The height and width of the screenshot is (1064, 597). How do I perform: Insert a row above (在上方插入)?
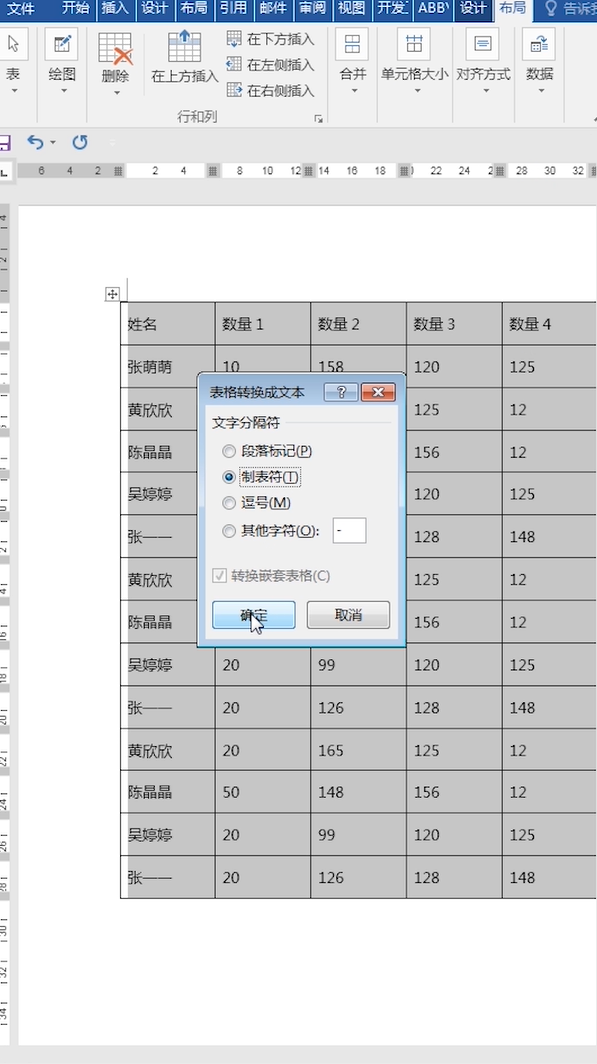tap(185, 57)
